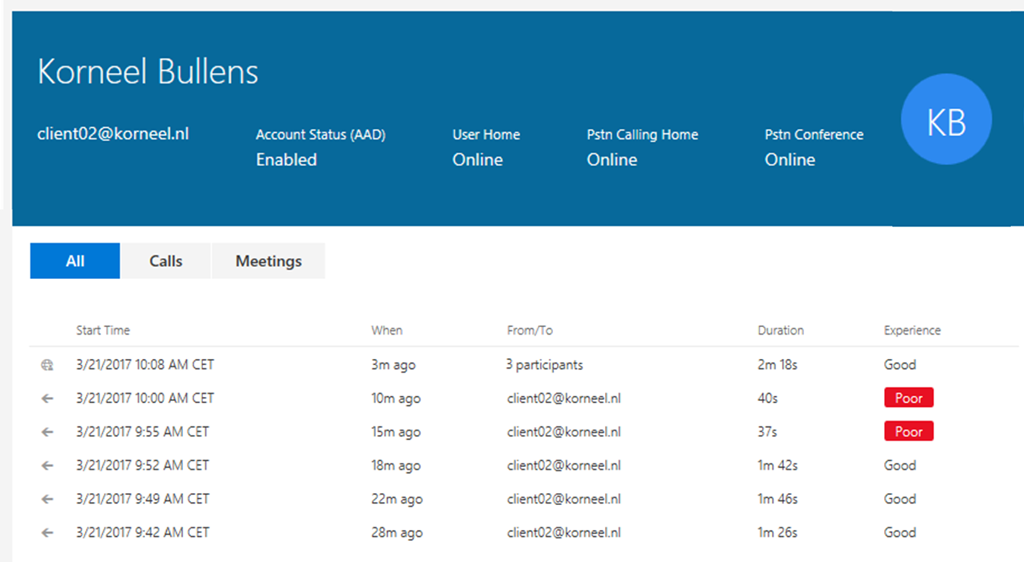1024x562 pixels.
Task: Switch to the Calls tab
Action: [166, 261]
